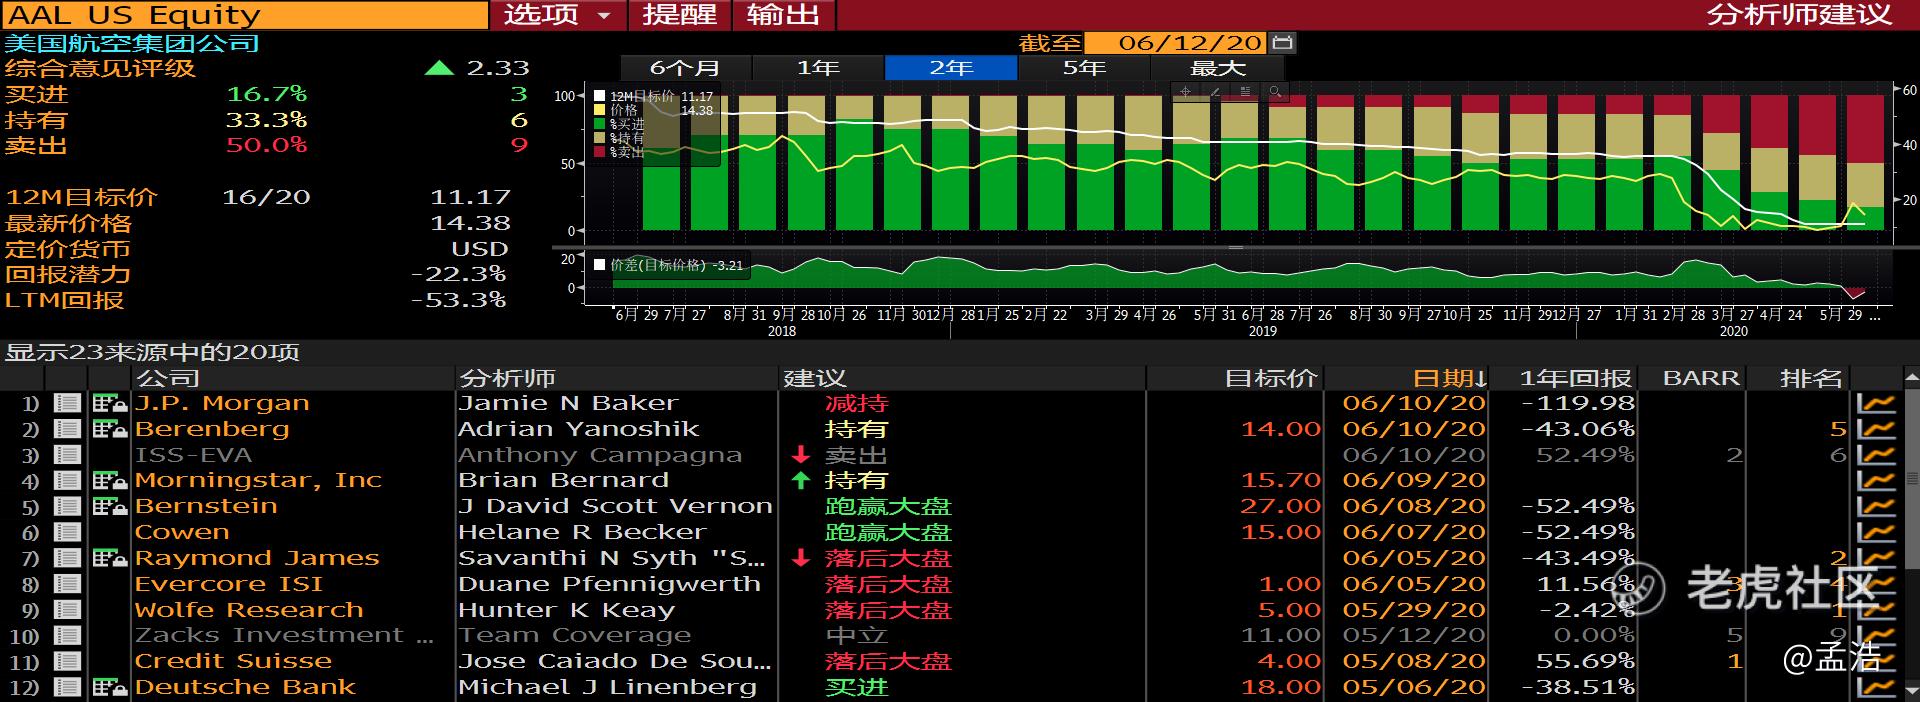
Task: Click the AAL US Equity security field
Action: (244, 15)
